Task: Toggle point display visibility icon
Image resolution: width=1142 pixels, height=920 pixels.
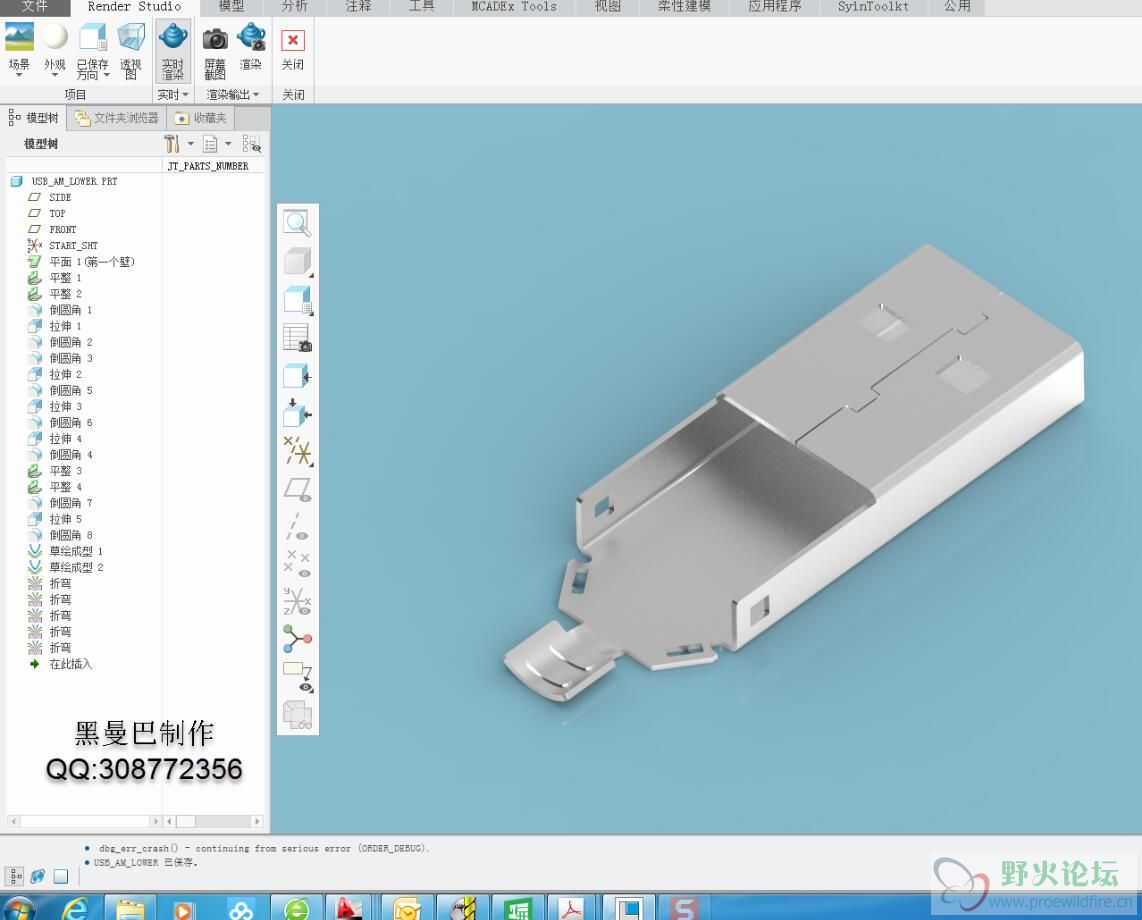Action: 297,563
